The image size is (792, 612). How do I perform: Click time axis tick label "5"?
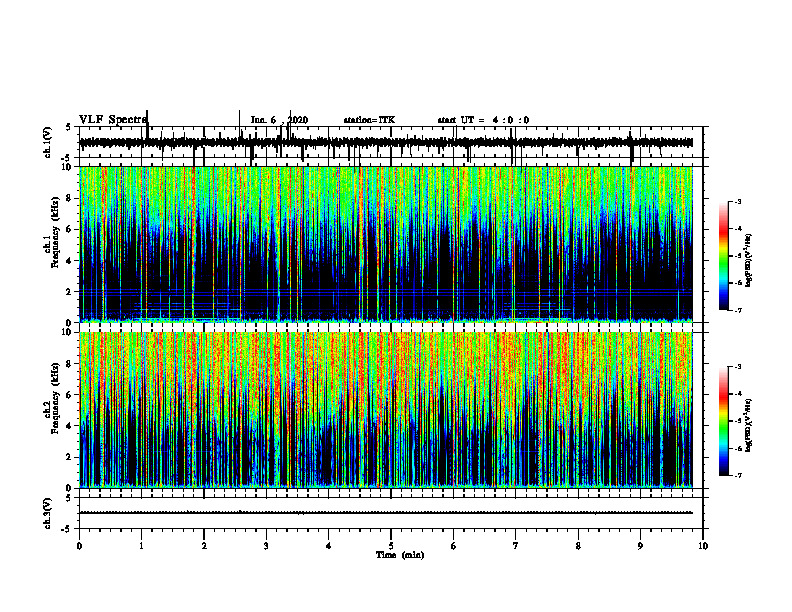391,546
